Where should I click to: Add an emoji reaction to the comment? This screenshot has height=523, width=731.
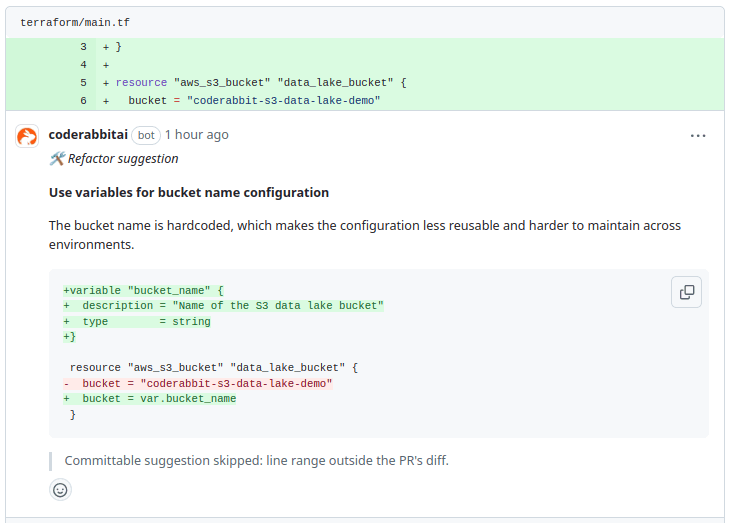[x=60, y=490]
